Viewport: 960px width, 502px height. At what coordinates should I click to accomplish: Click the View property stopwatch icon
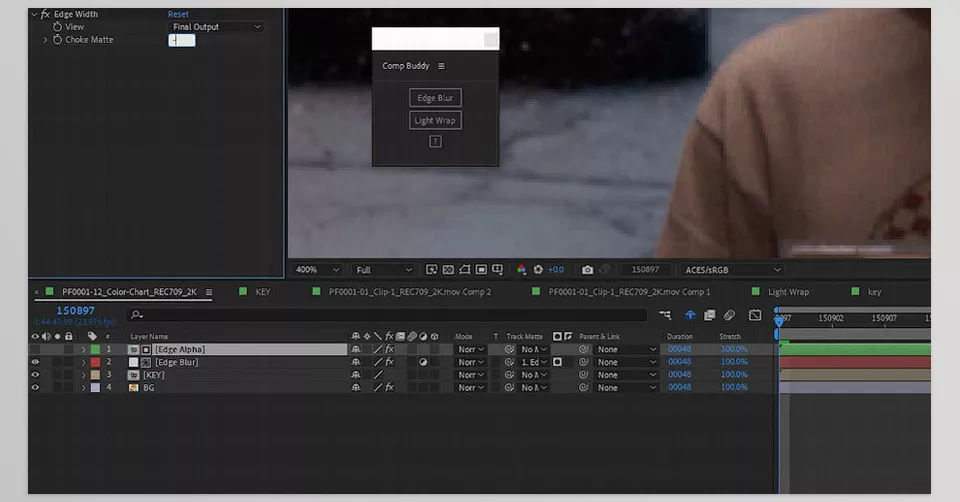(x=58, y=27)
